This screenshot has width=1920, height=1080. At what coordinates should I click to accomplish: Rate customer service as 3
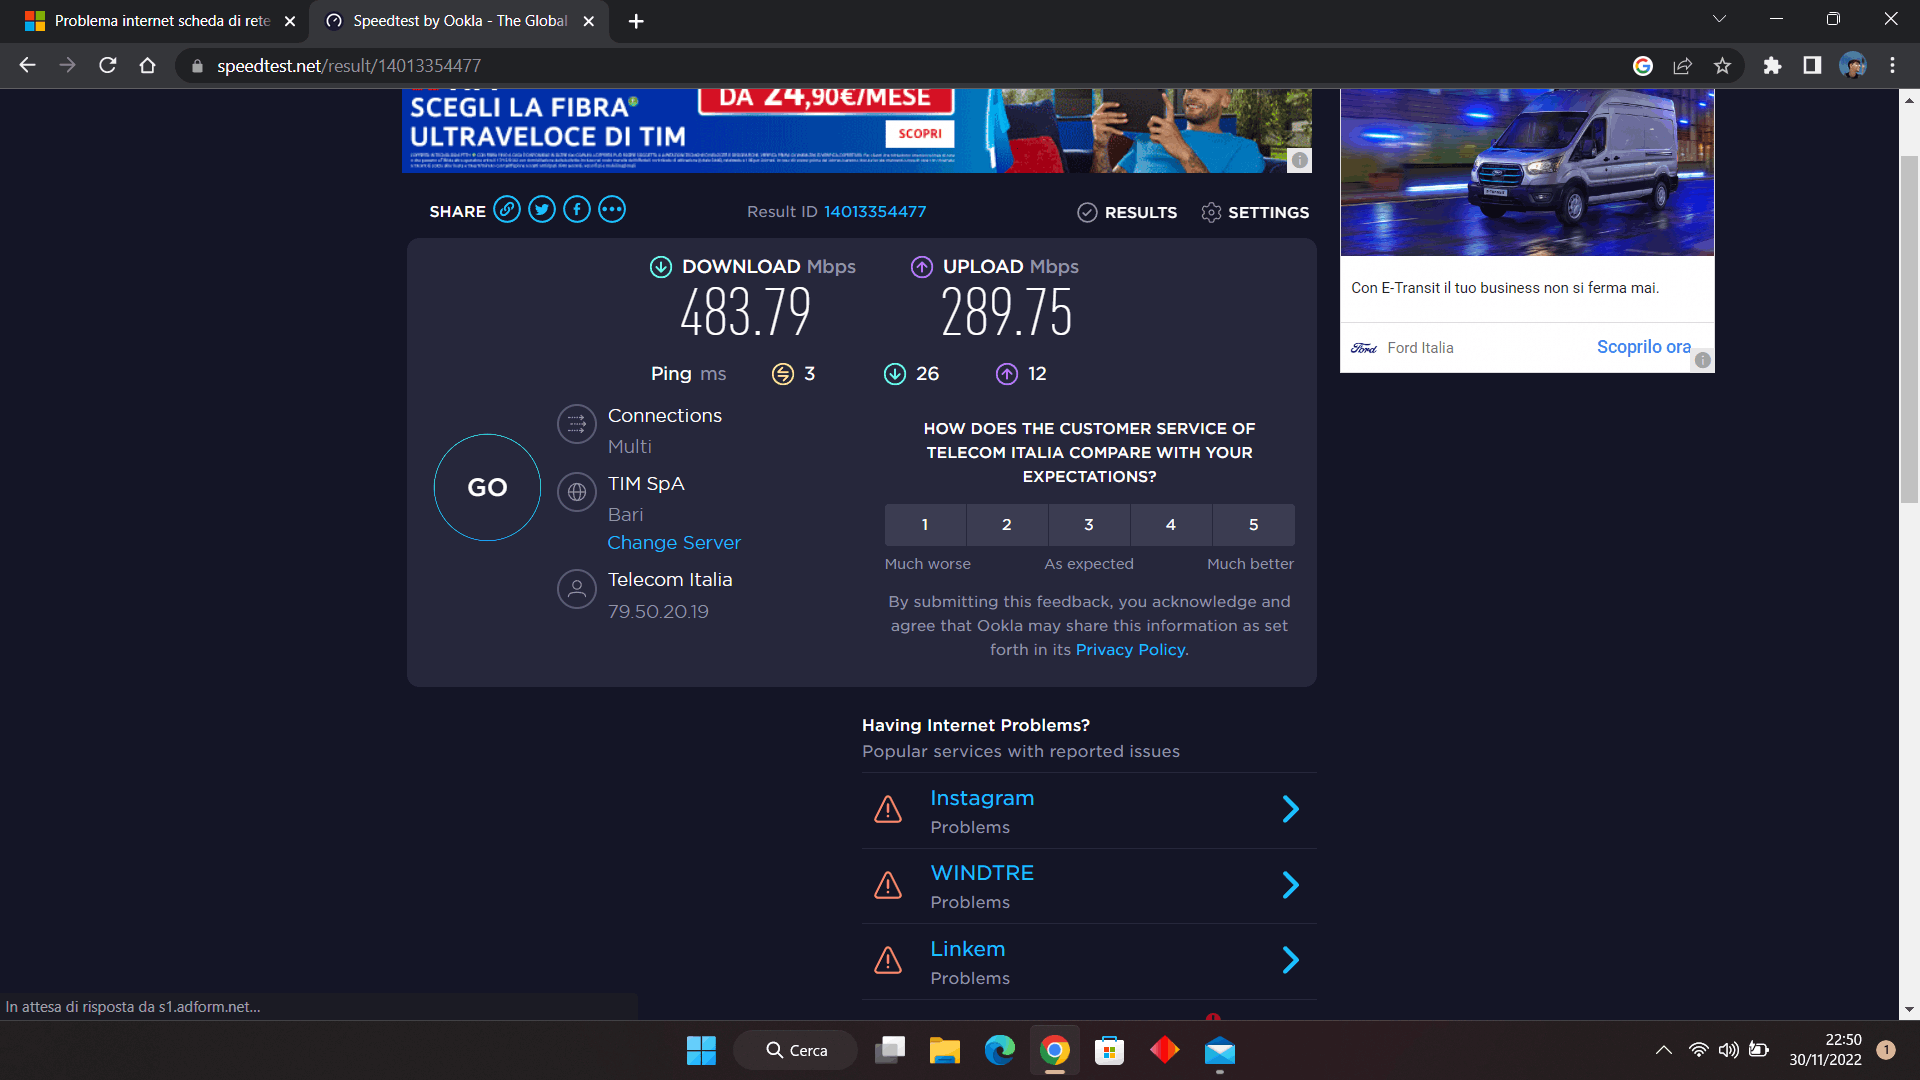[1089, 525]
